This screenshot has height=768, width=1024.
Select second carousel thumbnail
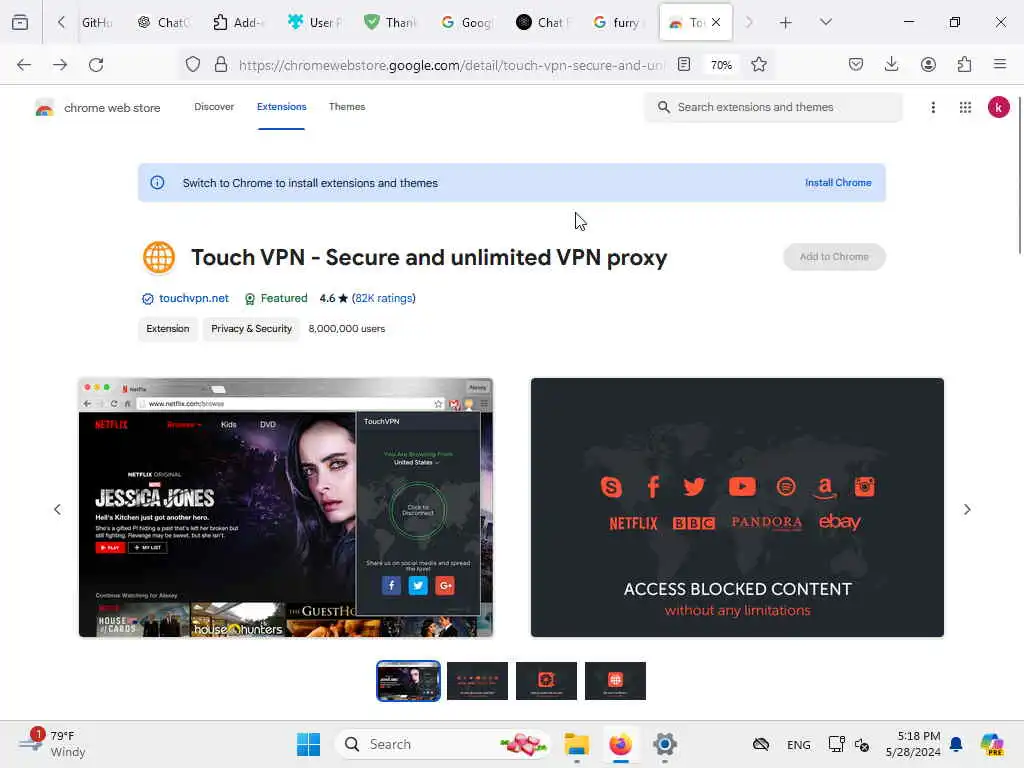coord(477,681)
